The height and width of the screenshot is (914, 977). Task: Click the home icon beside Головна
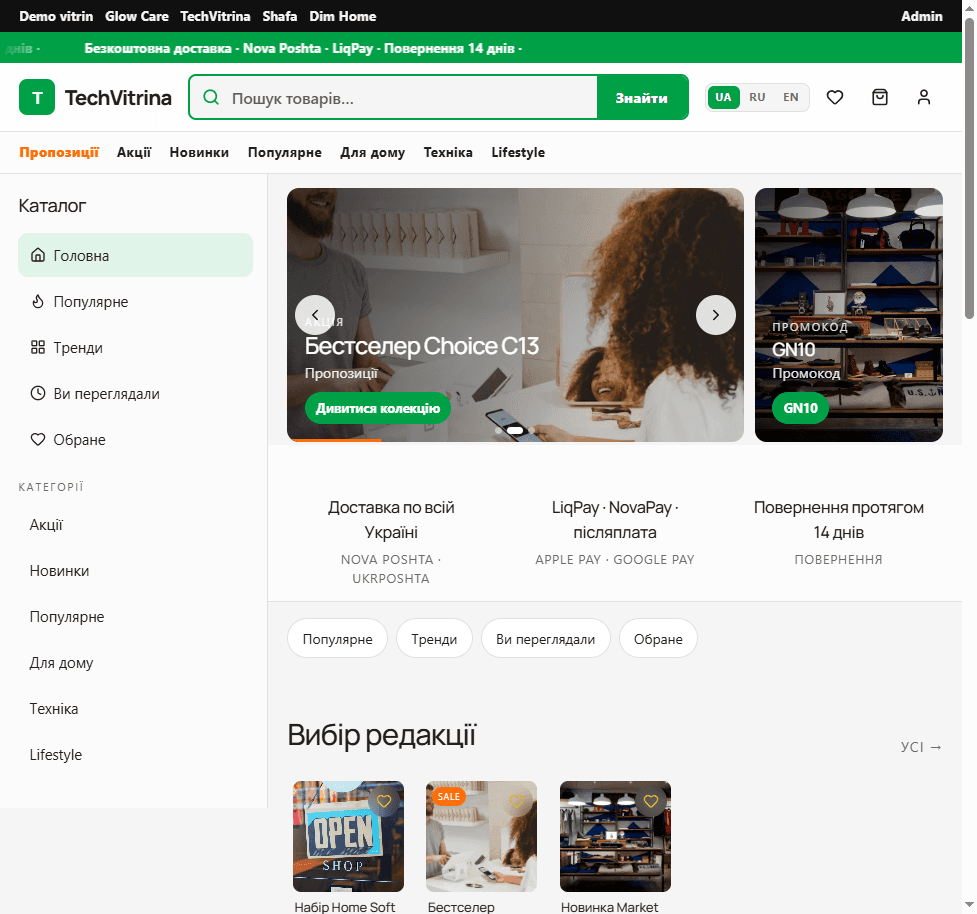(x=38, y=255)
